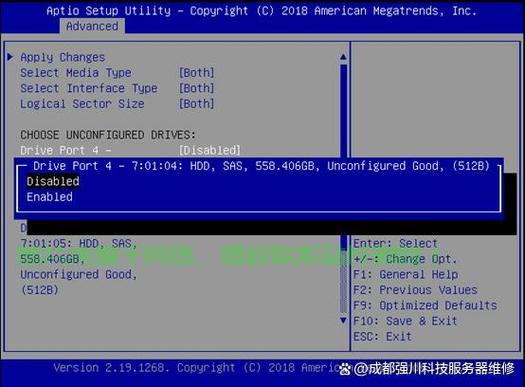The image size is (525, 387).
Task: Click the F1: General Help line
Action: point(405,275)
